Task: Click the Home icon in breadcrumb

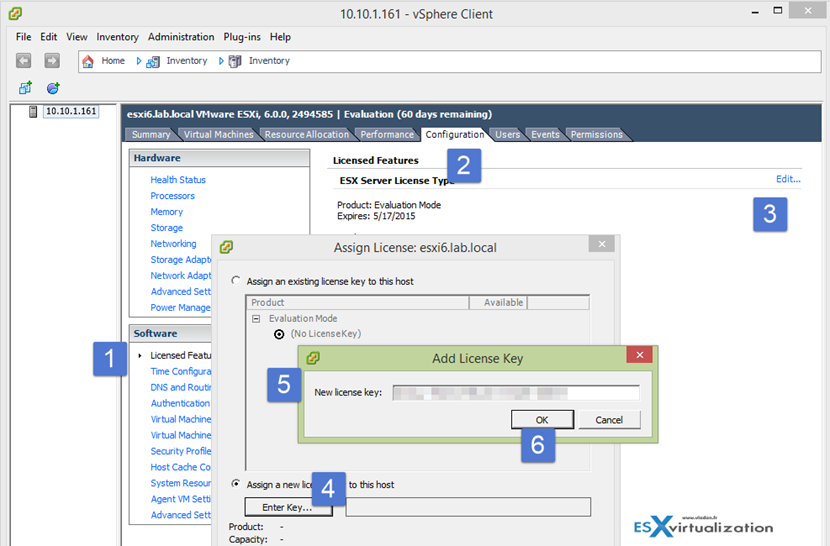Action: coord(88,61)
